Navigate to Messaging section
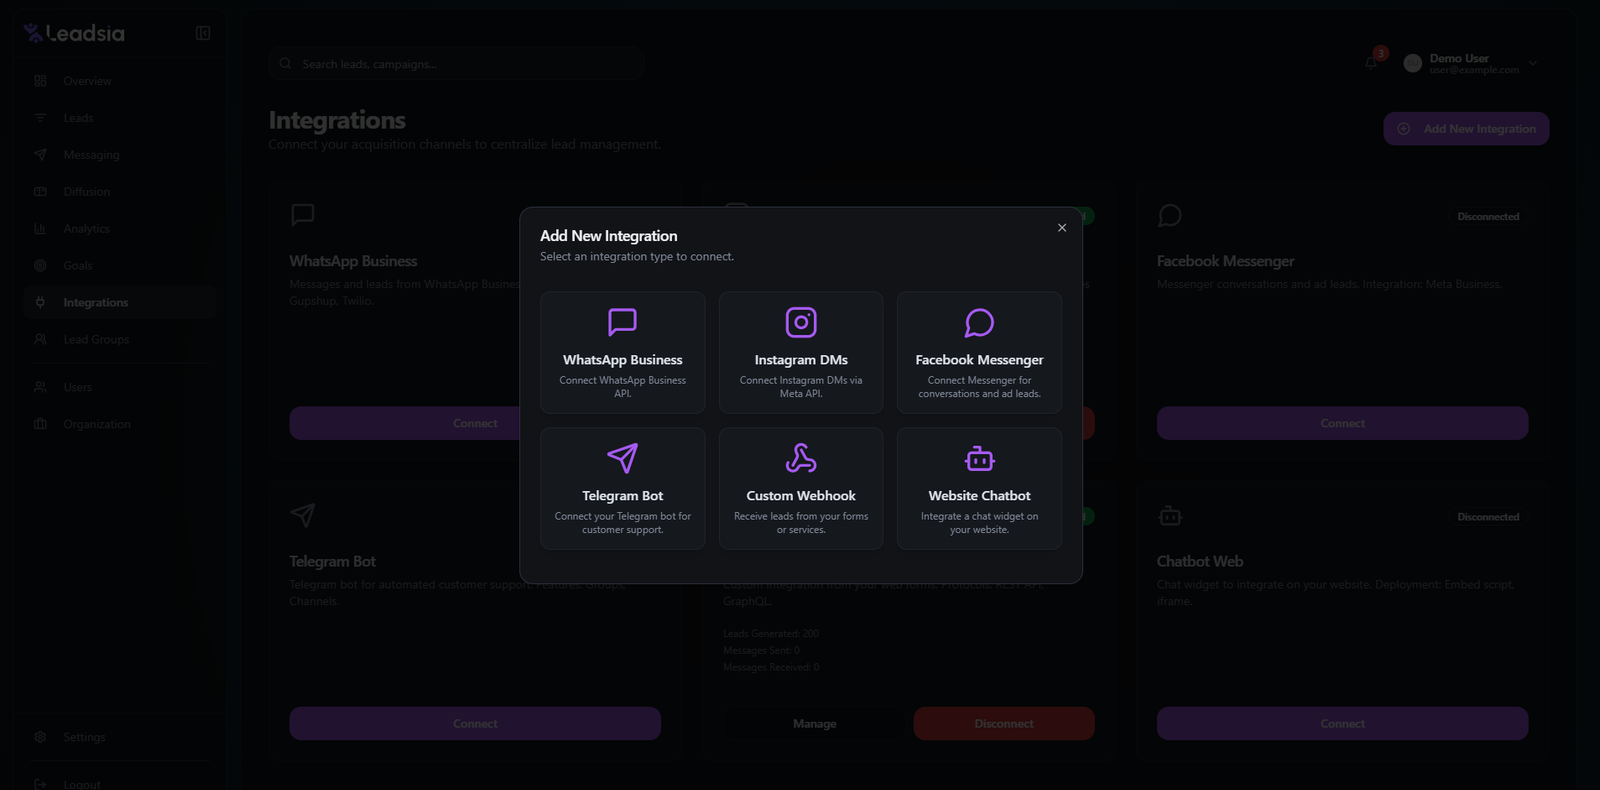The image size is (1600, 790). (x=91, y=155)
